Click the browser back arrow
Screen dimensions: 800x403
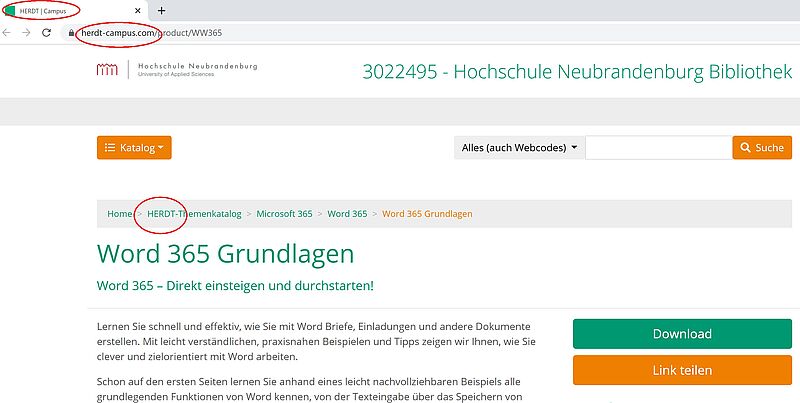click(x=6, y=33)
